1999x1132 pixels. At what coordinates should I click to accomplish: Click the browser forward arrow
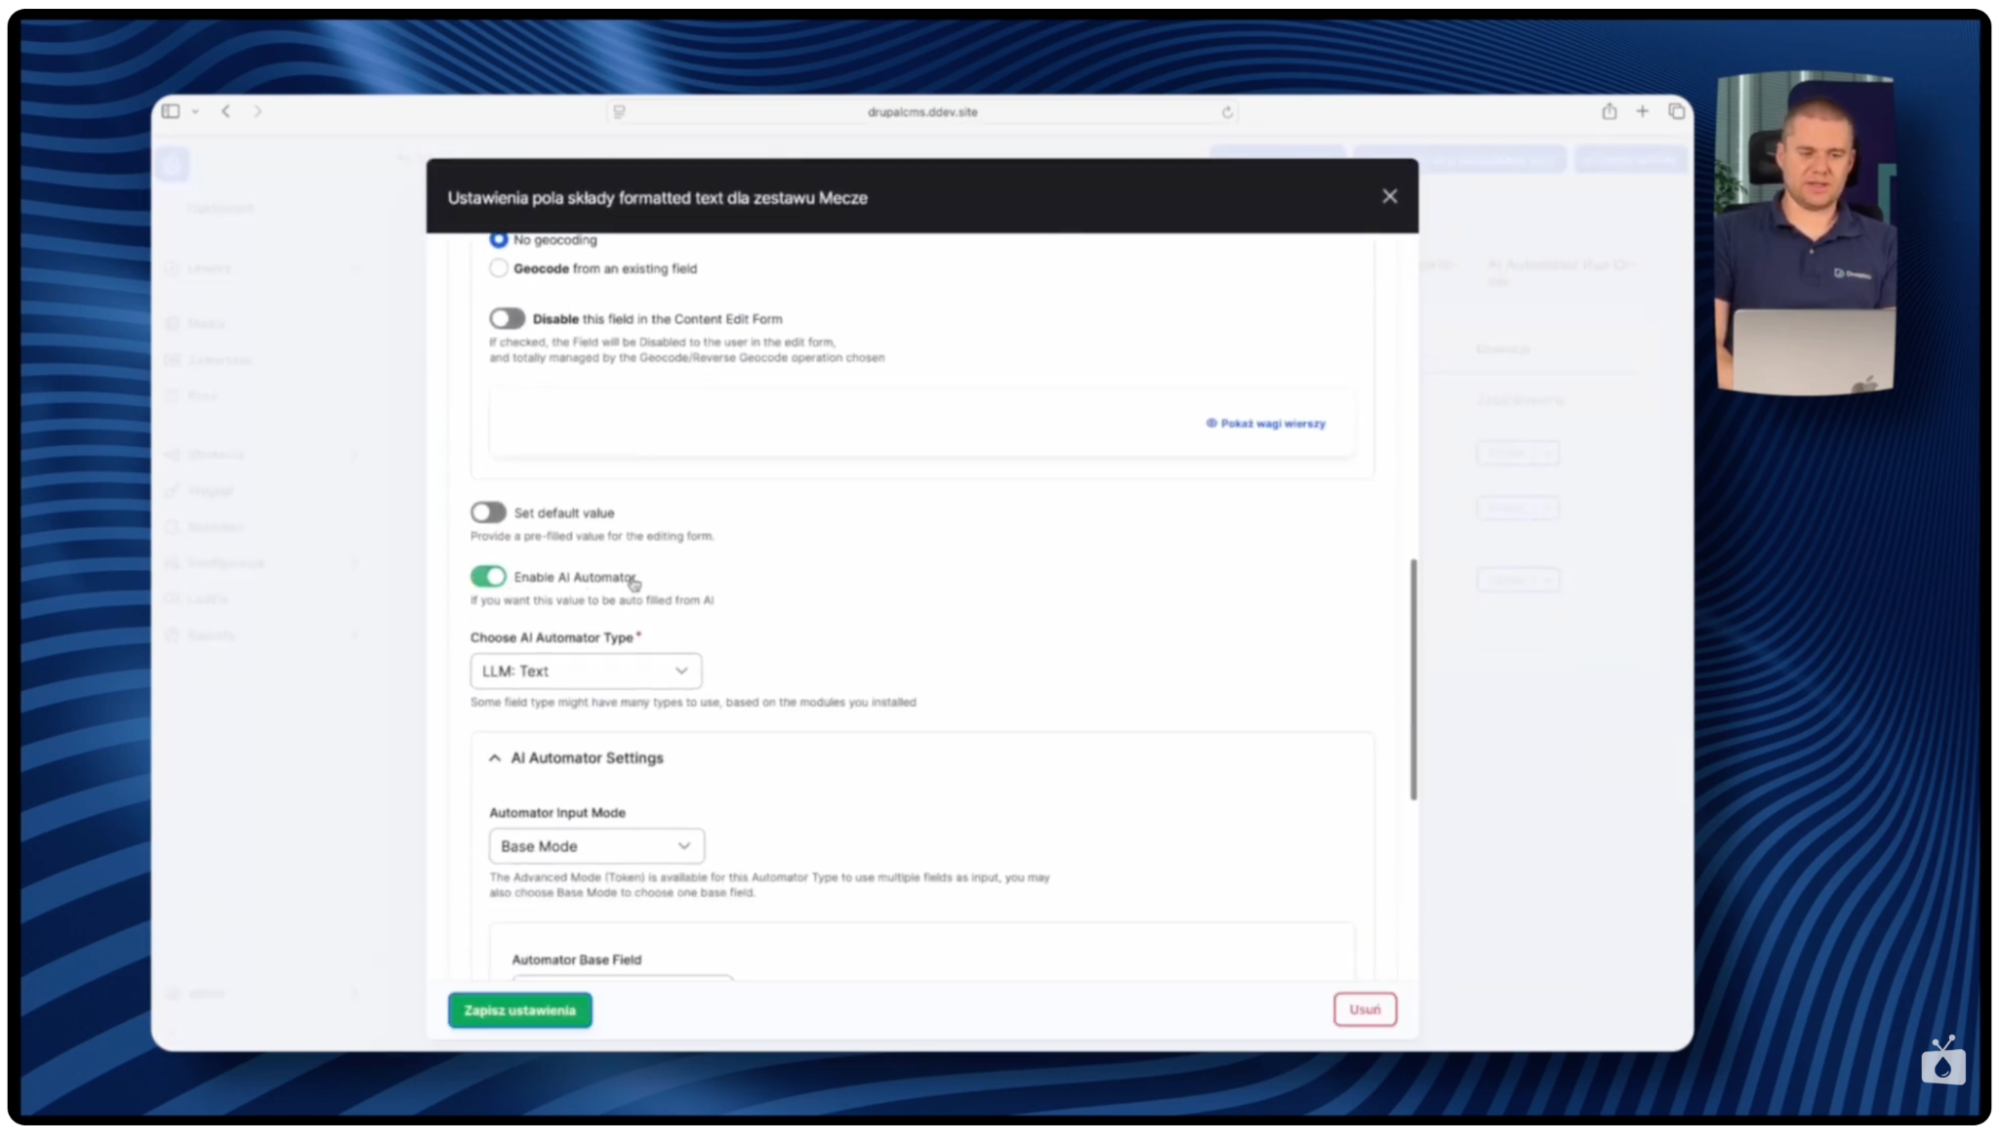click(x=258, y=111)
